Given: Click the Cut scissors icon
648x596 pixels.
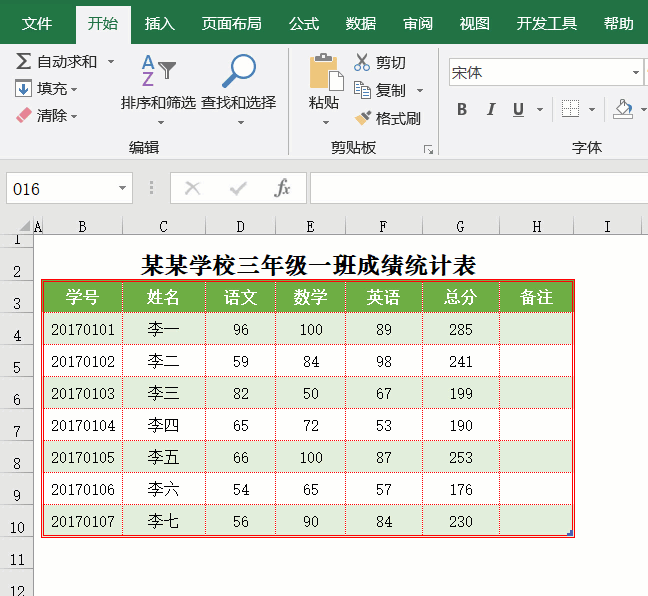Looking at the screenshot, I should [x=362, y=62].
